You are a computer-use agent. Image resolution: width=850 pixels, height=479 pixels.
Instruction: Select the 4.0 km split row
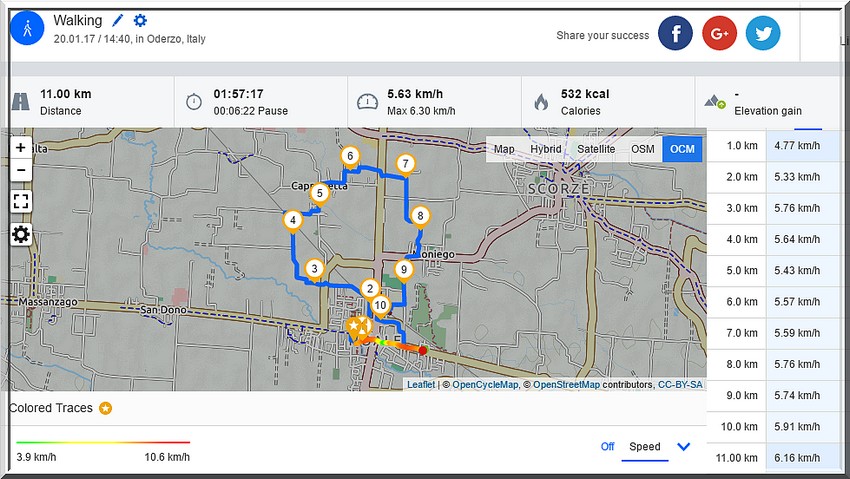point(774,239)
